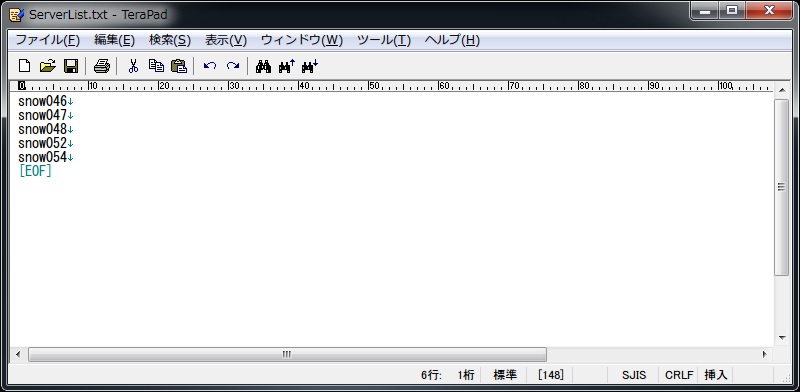Screen dimensions: 800x392
Task: Open the ファイル(F) menu
Action: point(47,40)
